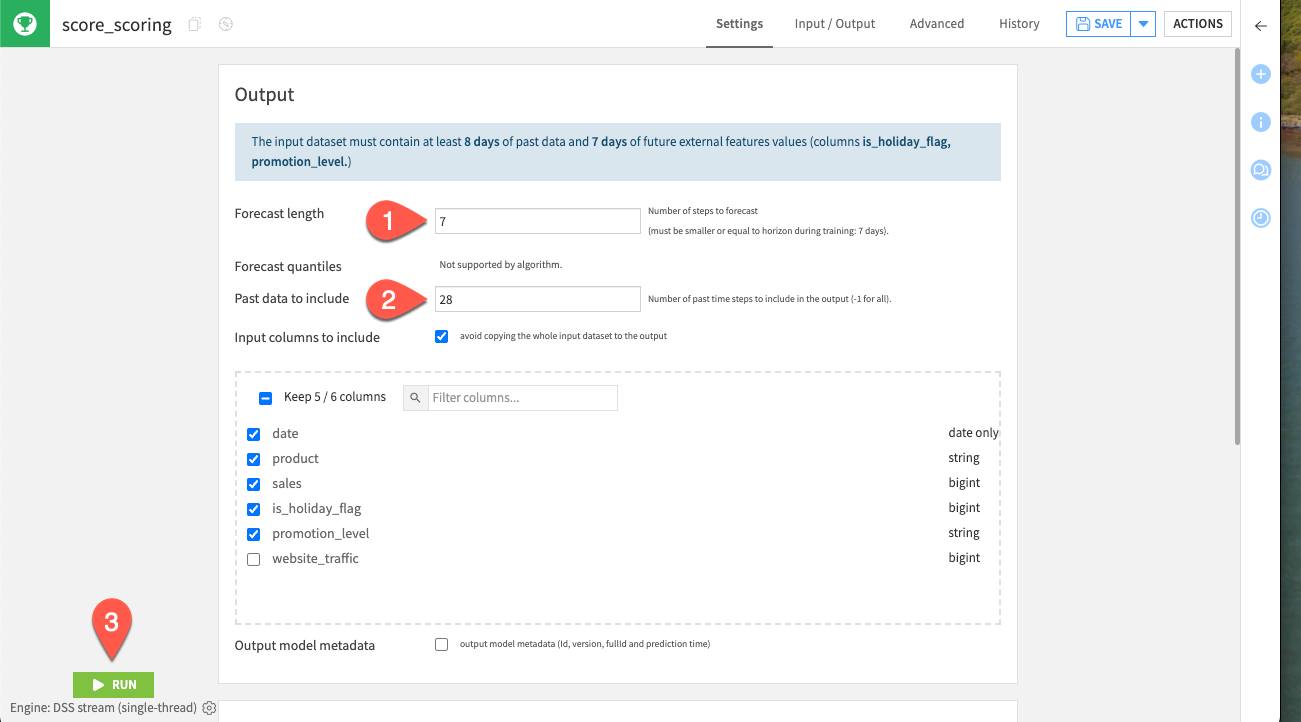Open the History tab
The width and height of the screenshot is (1301, 722).
tap(1018, 23)
